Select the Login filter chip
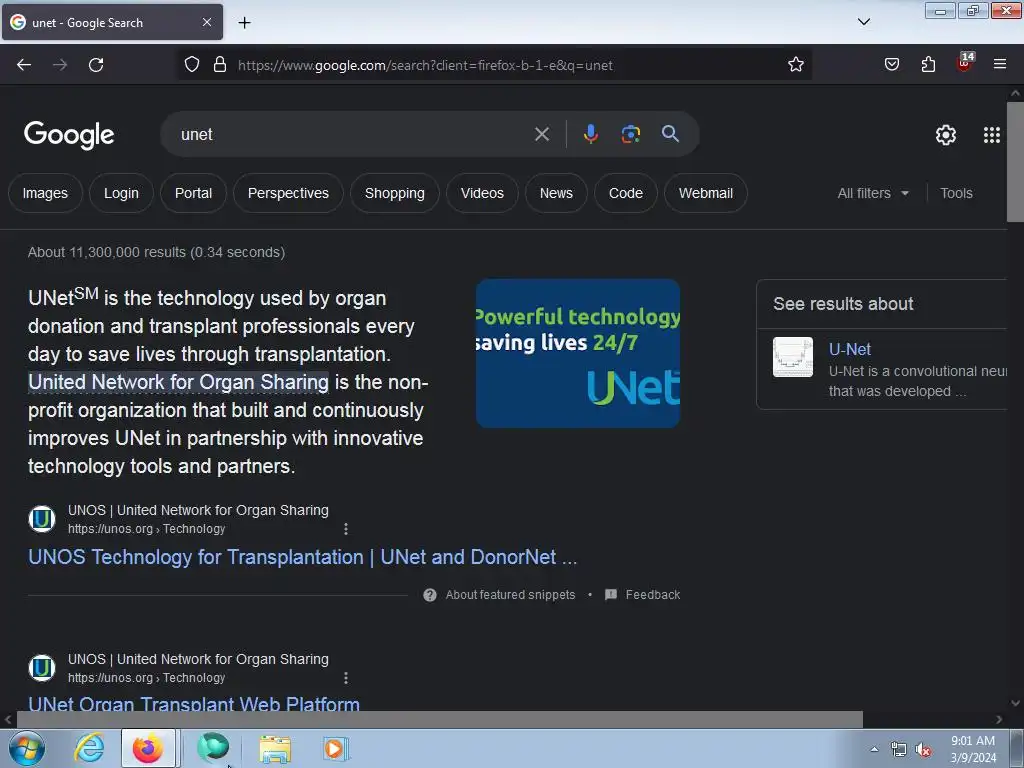The height and width of the screenshot is (768, 1024). (121, 193)
